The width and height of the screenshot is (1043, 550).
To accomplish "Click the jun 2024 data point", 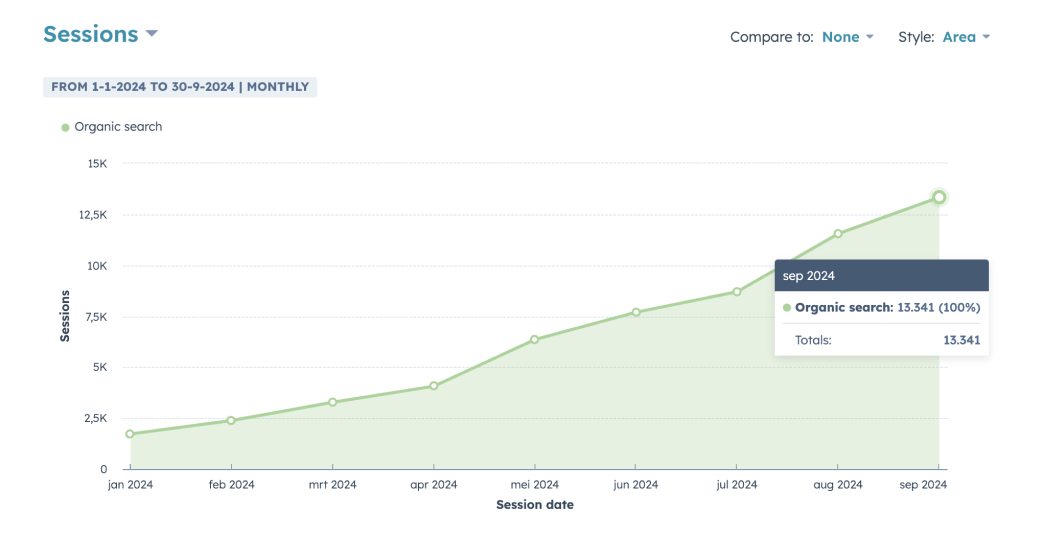I will coord(636,312).
